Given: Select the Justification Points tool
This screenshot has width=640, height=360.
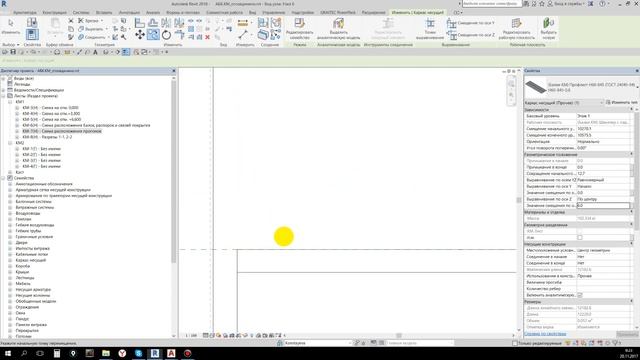Looking at the screenshot, I should (430, 29).
